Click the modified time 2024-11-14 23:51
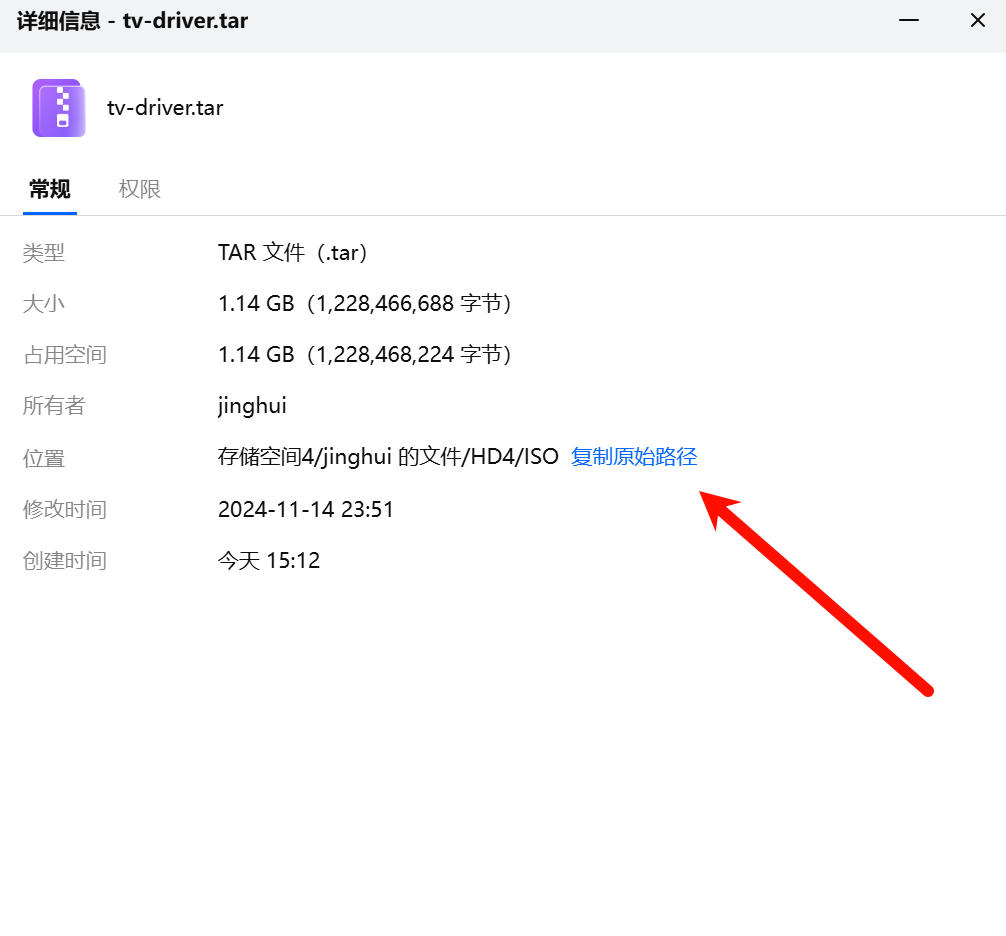Viewport: 1006px width, 936px height. tap(306, 510)
